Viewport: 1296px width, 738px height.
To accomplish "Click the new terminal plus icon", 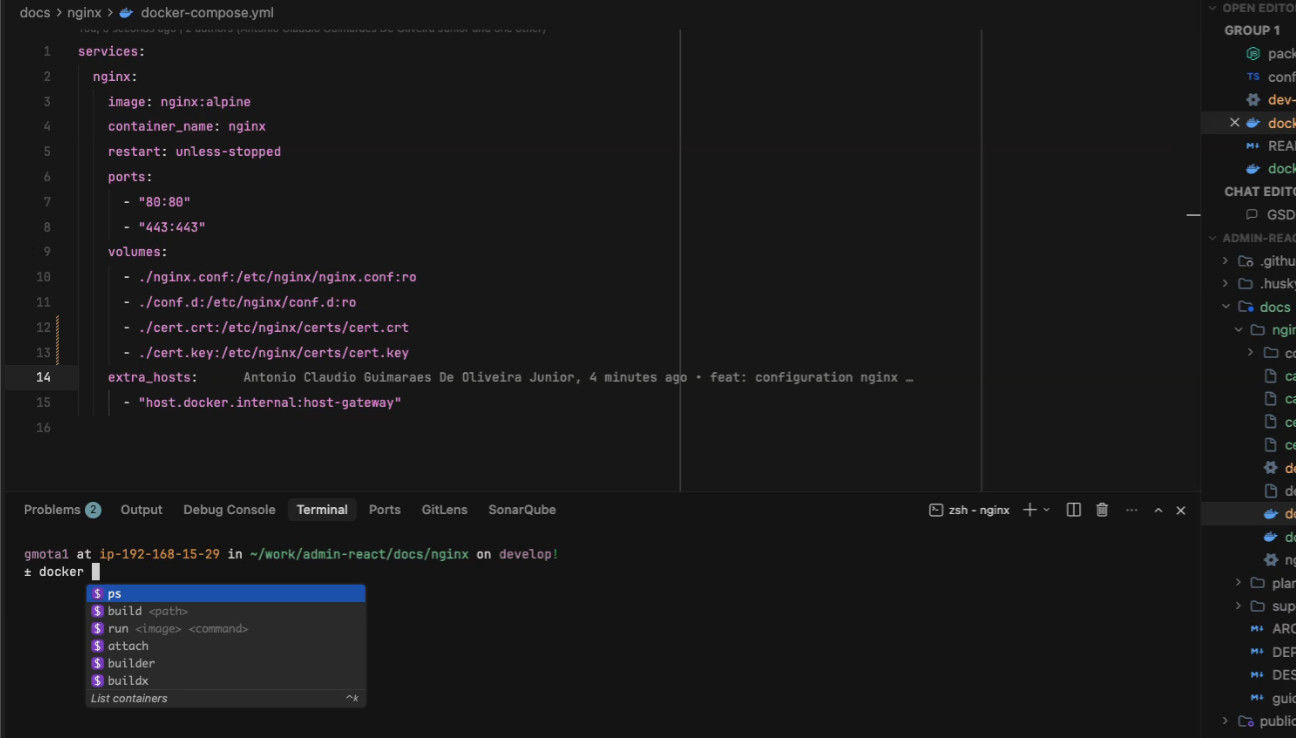I will click(1029, 510).
